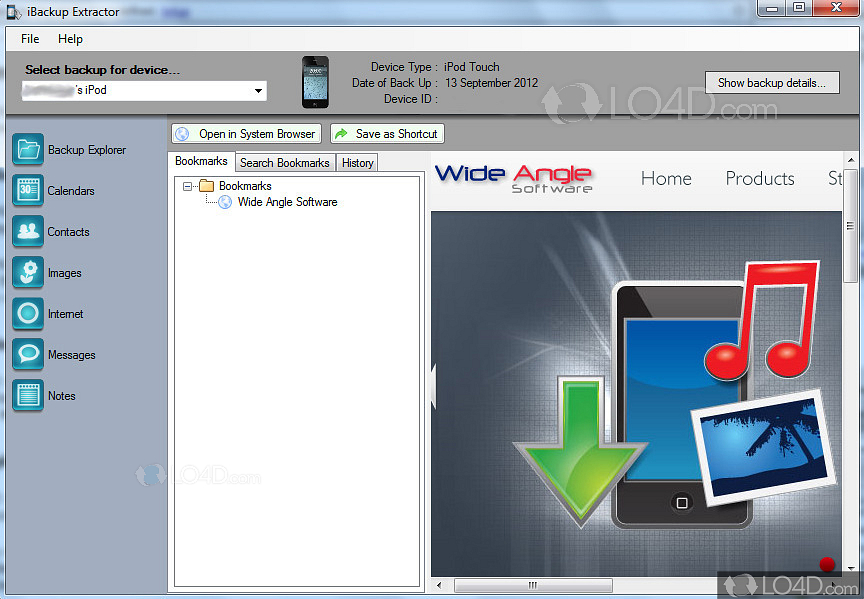Click the globe icon on Open in System Browser

pyautogui.click(x=182, y=134)
